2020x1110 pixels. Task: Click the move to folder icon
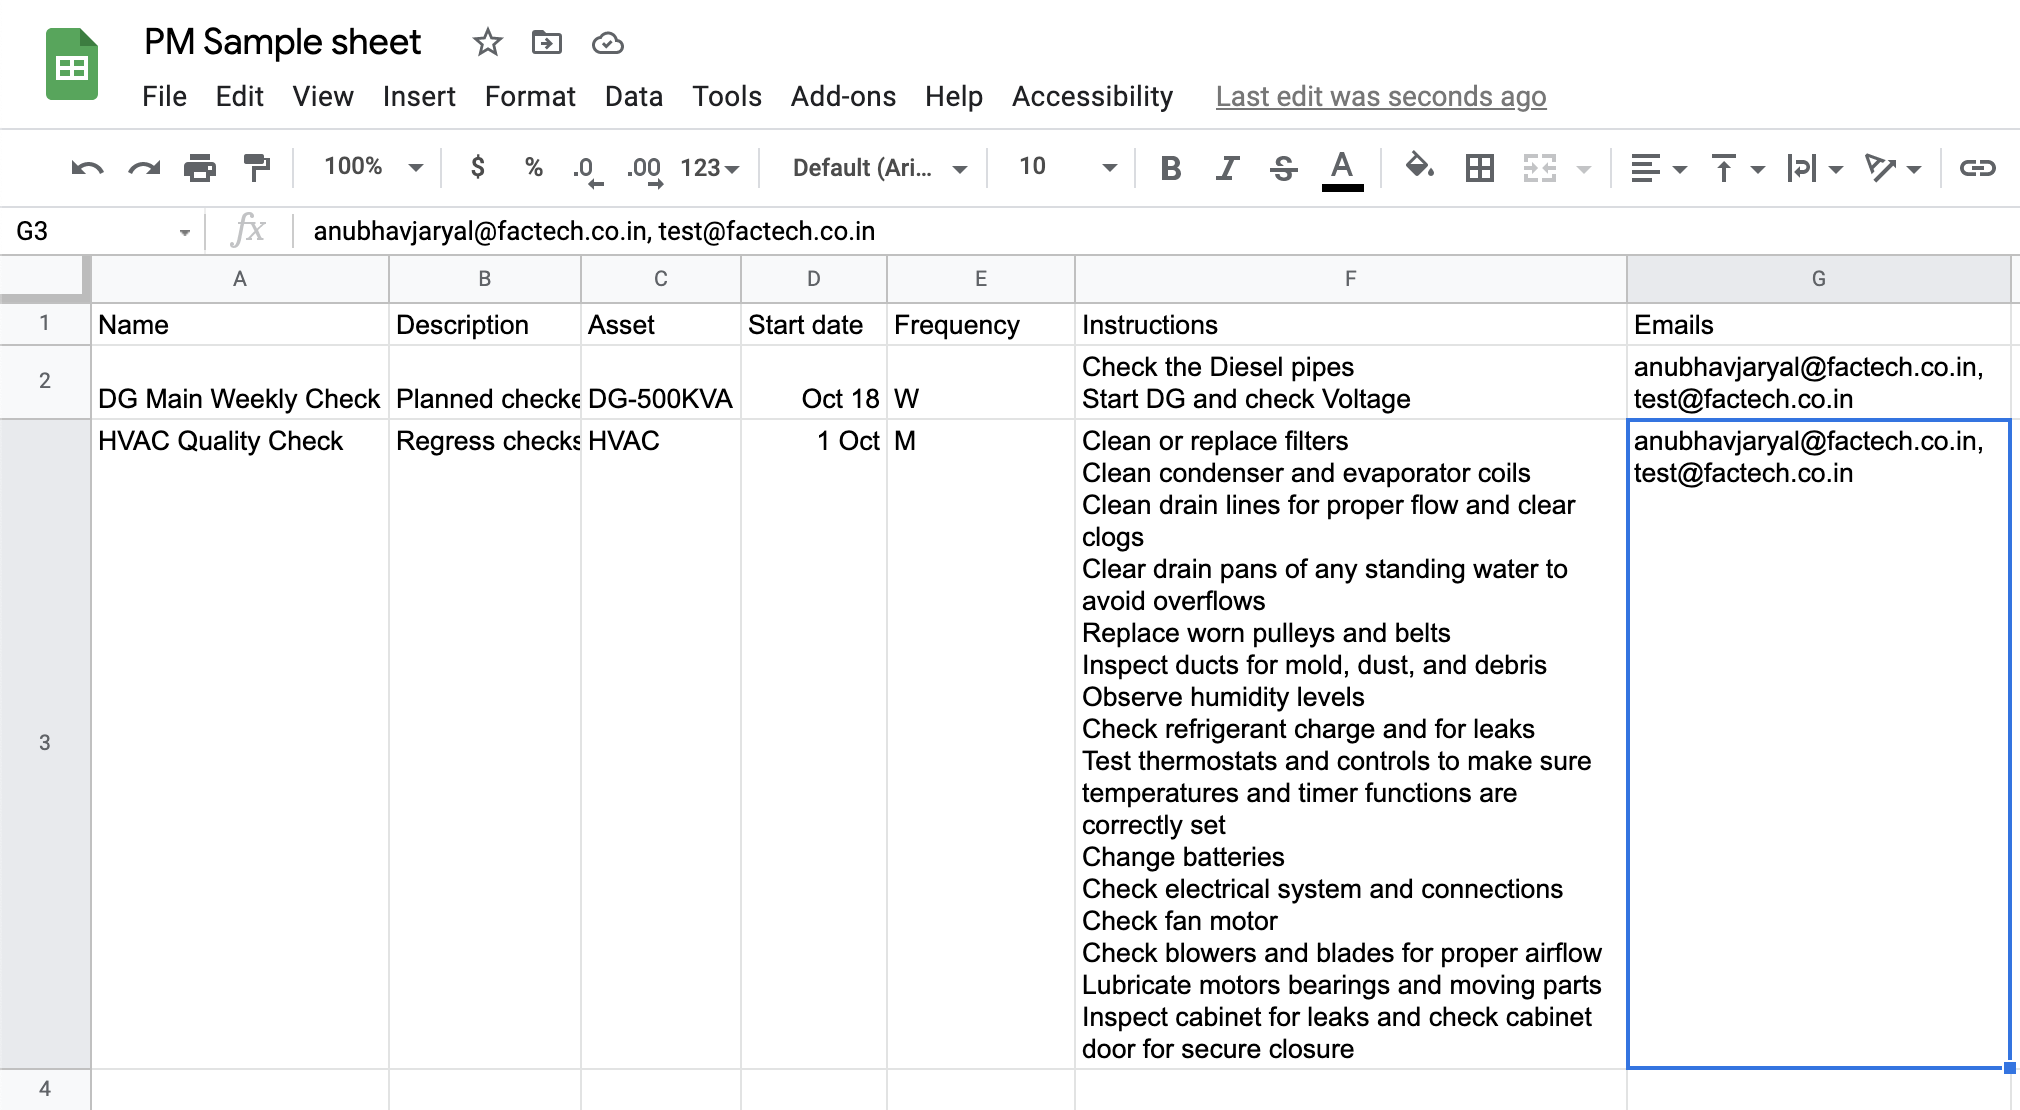547,43
